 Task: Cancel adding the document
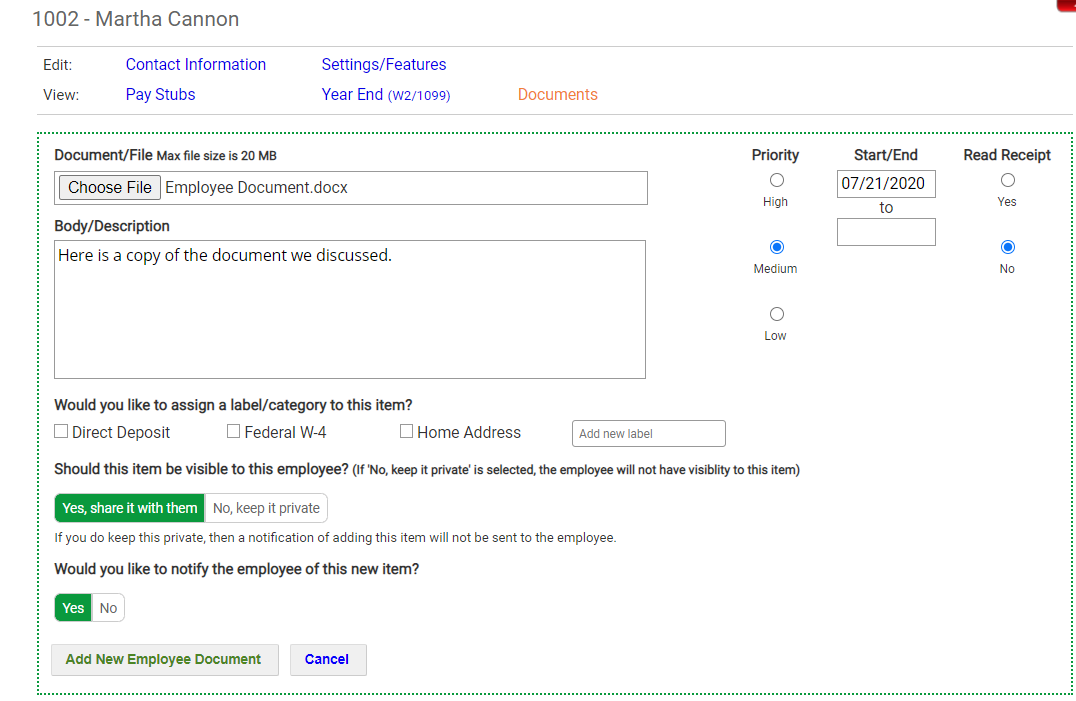pyautogui.click(x=327, y=660)
